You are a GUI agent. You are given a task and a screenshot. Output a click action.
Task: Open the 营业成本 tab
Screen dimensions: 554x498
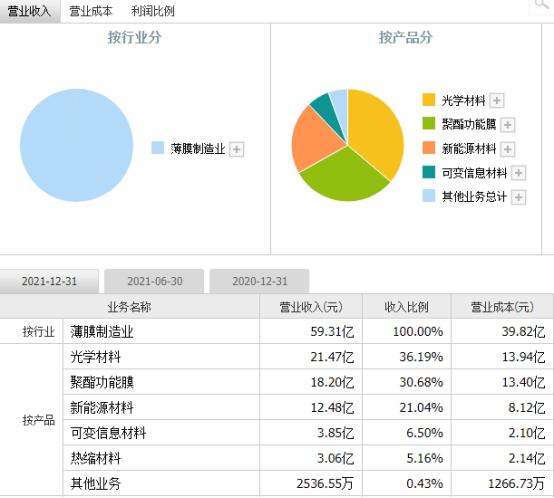tap(91, 11)
